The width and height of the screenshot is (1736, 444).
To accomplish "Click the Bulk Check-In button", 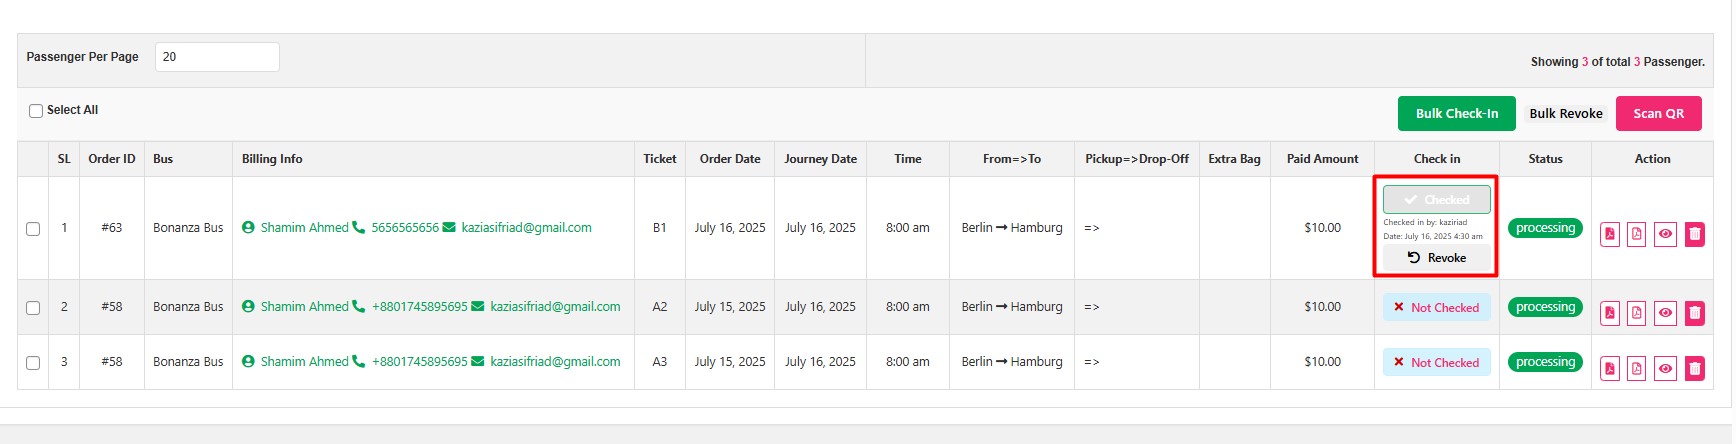I will click(1456, 114).
